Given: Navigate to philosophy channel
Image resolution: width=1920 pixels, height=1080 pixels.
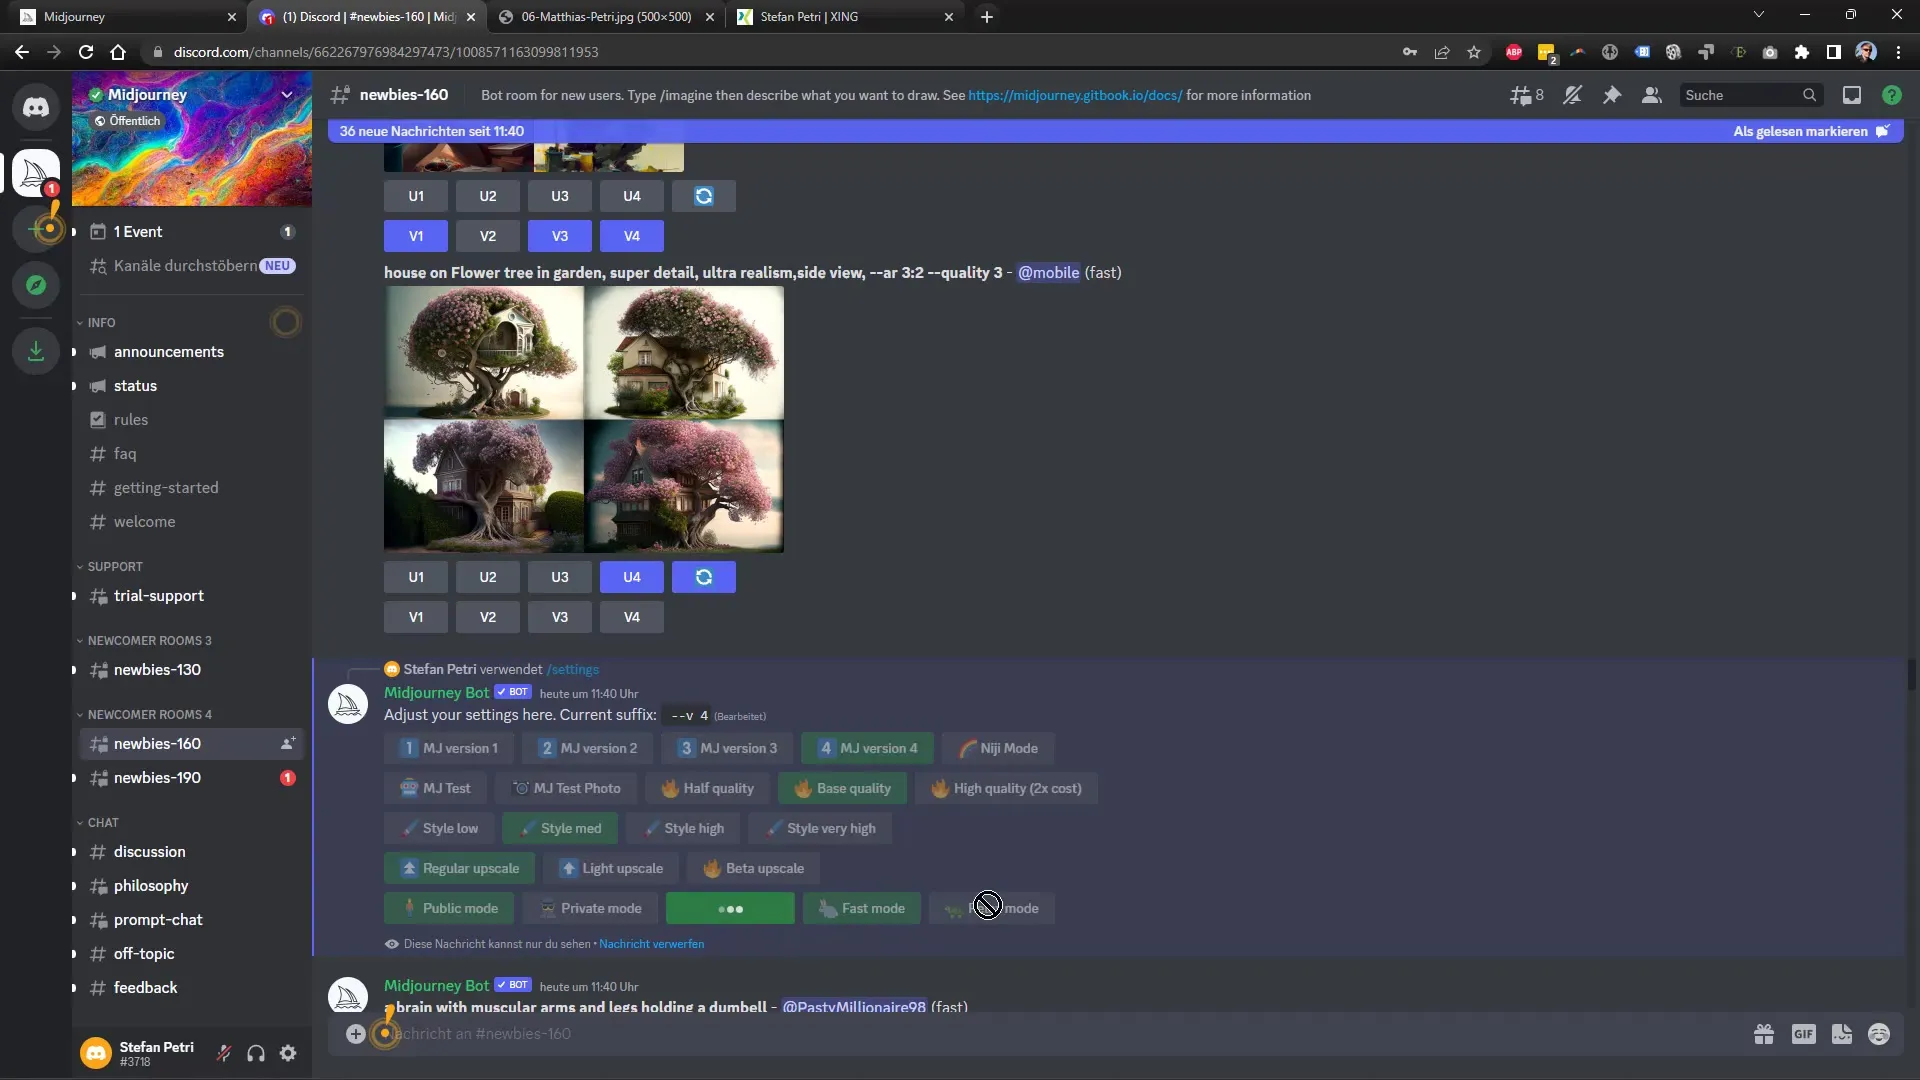Looking at the screenshot, I should pos(152,885).
